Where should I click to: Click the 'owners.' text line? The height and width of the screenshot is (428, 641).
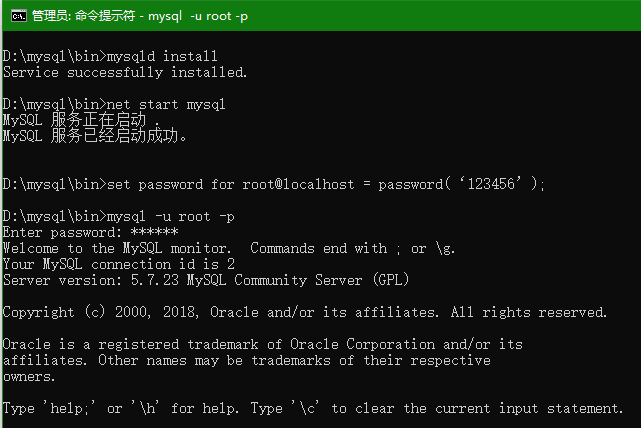(29, 376)
